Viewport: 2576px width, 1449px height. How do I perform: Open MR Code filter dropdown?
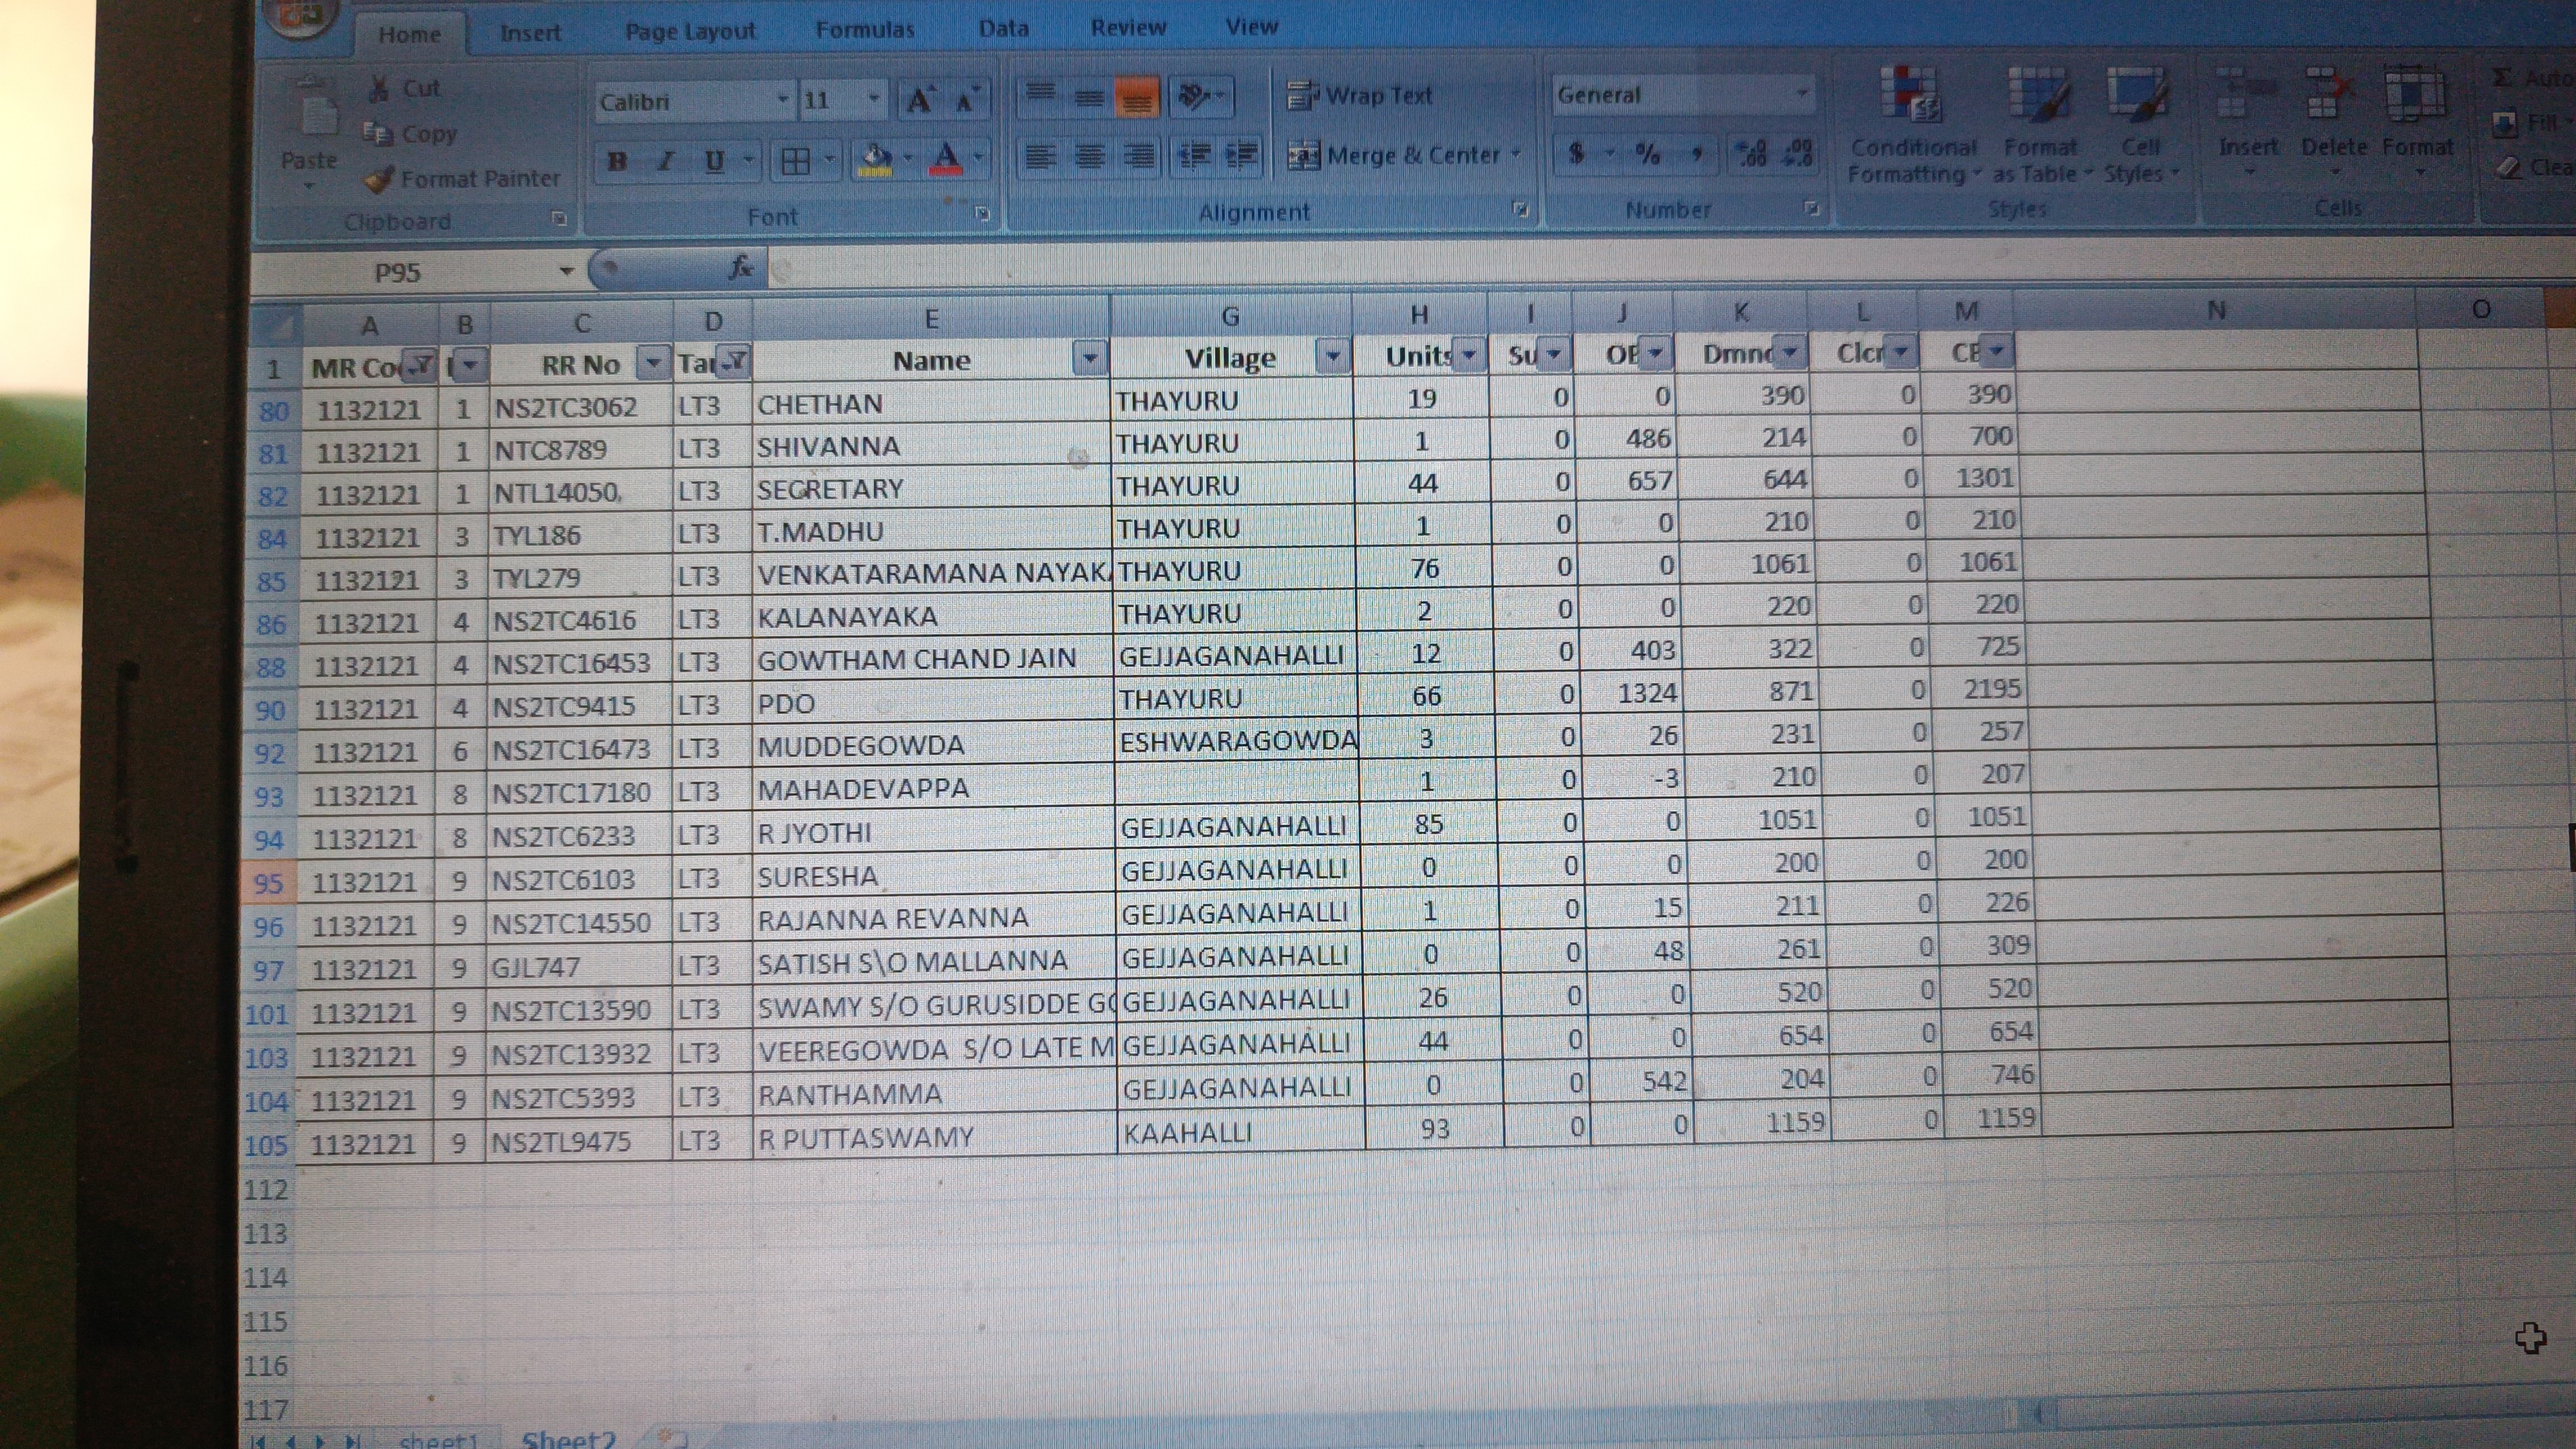[421, 365]
